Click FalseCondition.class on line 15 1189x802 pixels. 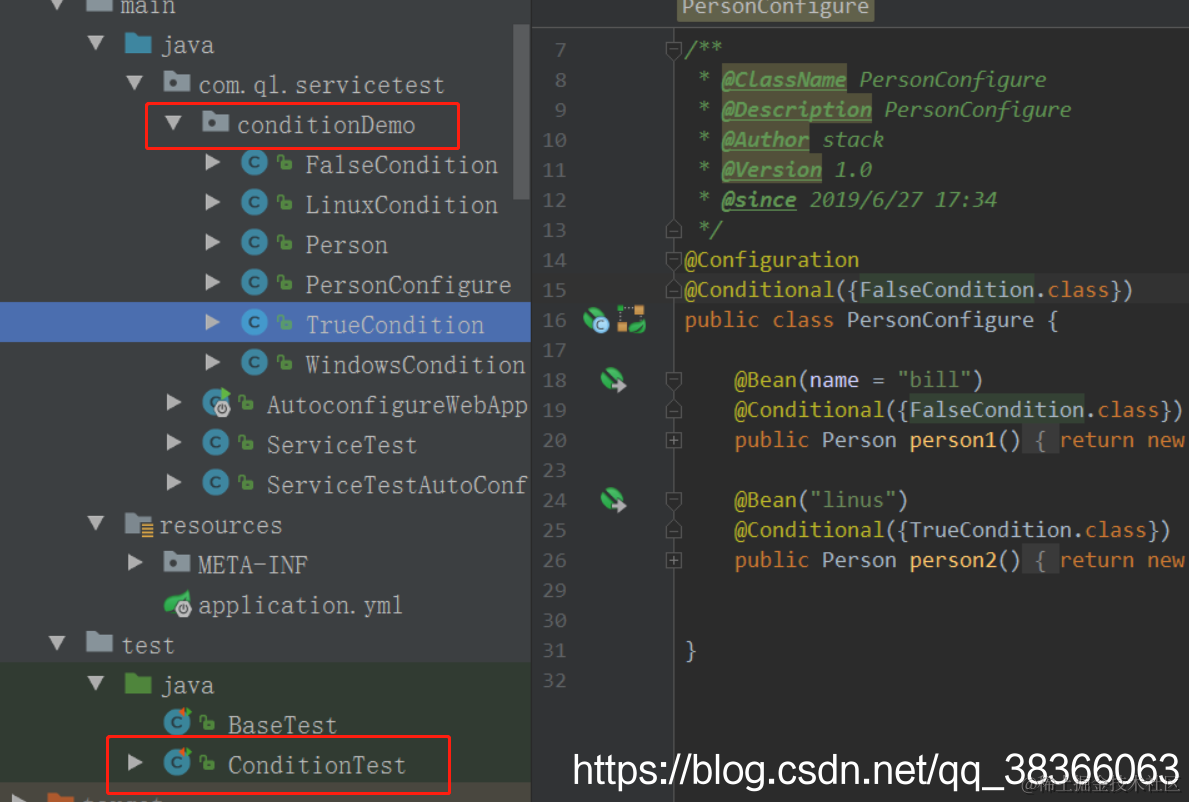(x=984, y=290)
